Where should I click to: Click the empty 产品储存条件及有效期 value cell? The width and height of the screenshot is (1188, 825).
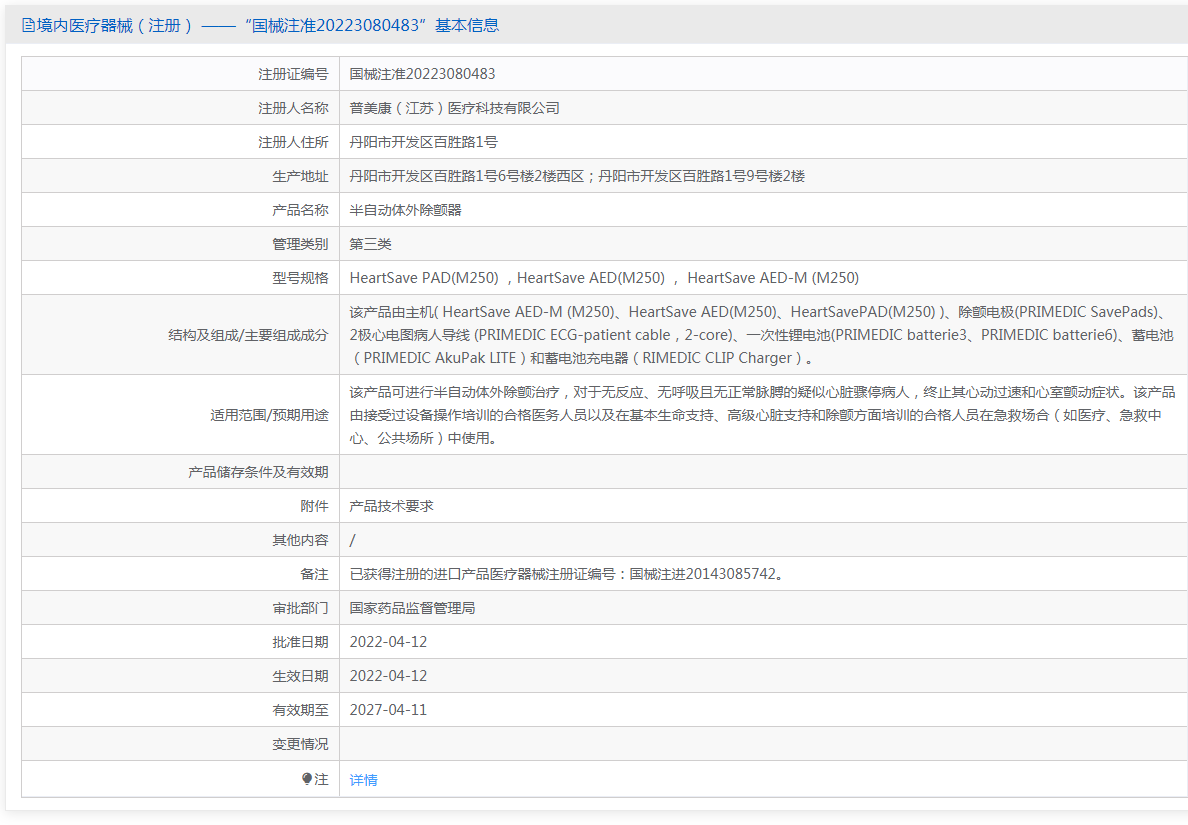coord(760,472)
